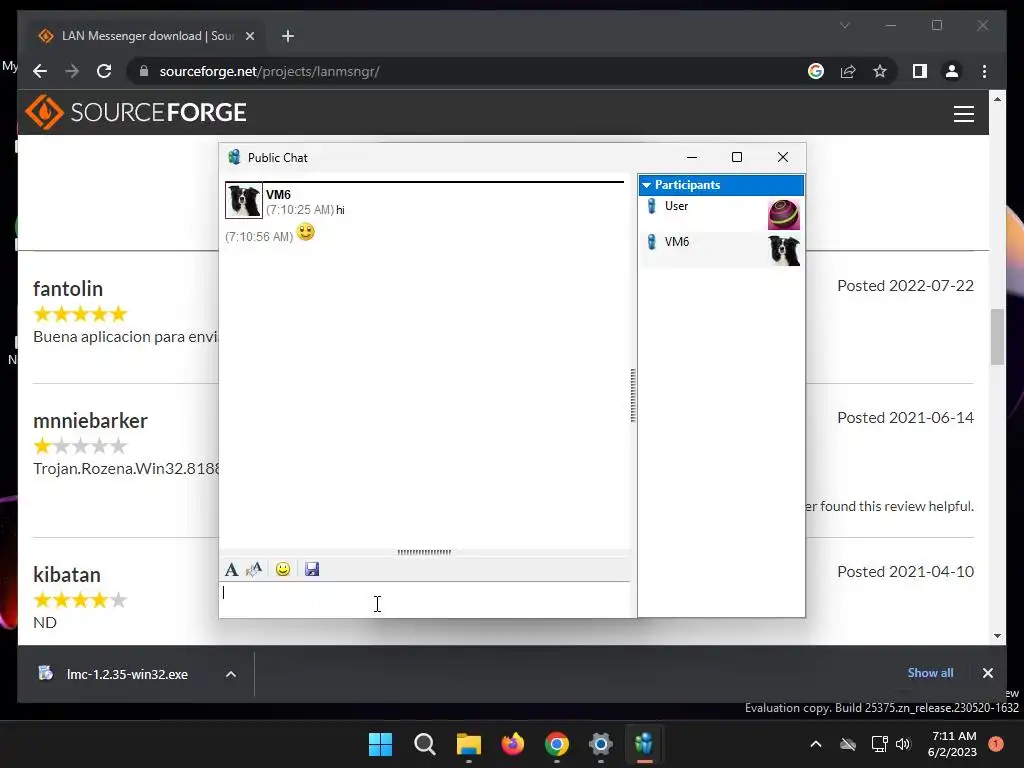Select participant VM6 in the list
Viewport: 1024px width, 768px height.
[x=721, y=250]
